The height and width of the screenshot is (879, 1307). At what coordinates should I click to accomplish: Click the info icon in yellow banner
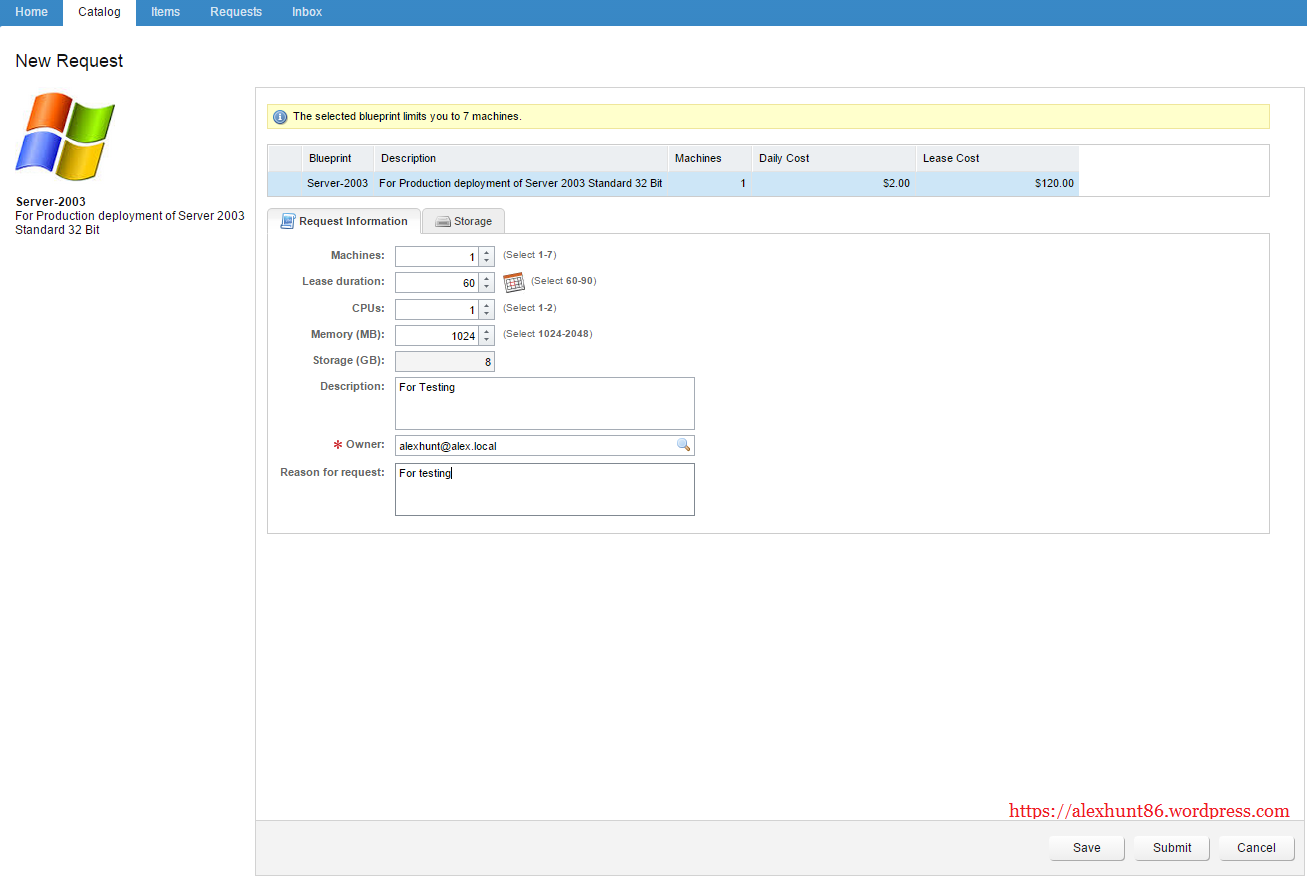click(280, 117)
